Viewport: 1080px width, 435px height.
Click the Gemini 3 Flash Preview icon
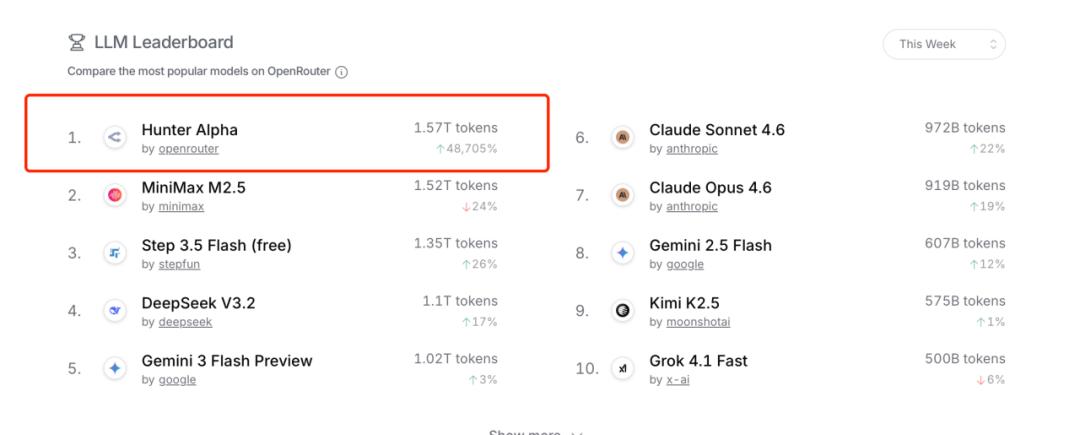pos(114,369)
